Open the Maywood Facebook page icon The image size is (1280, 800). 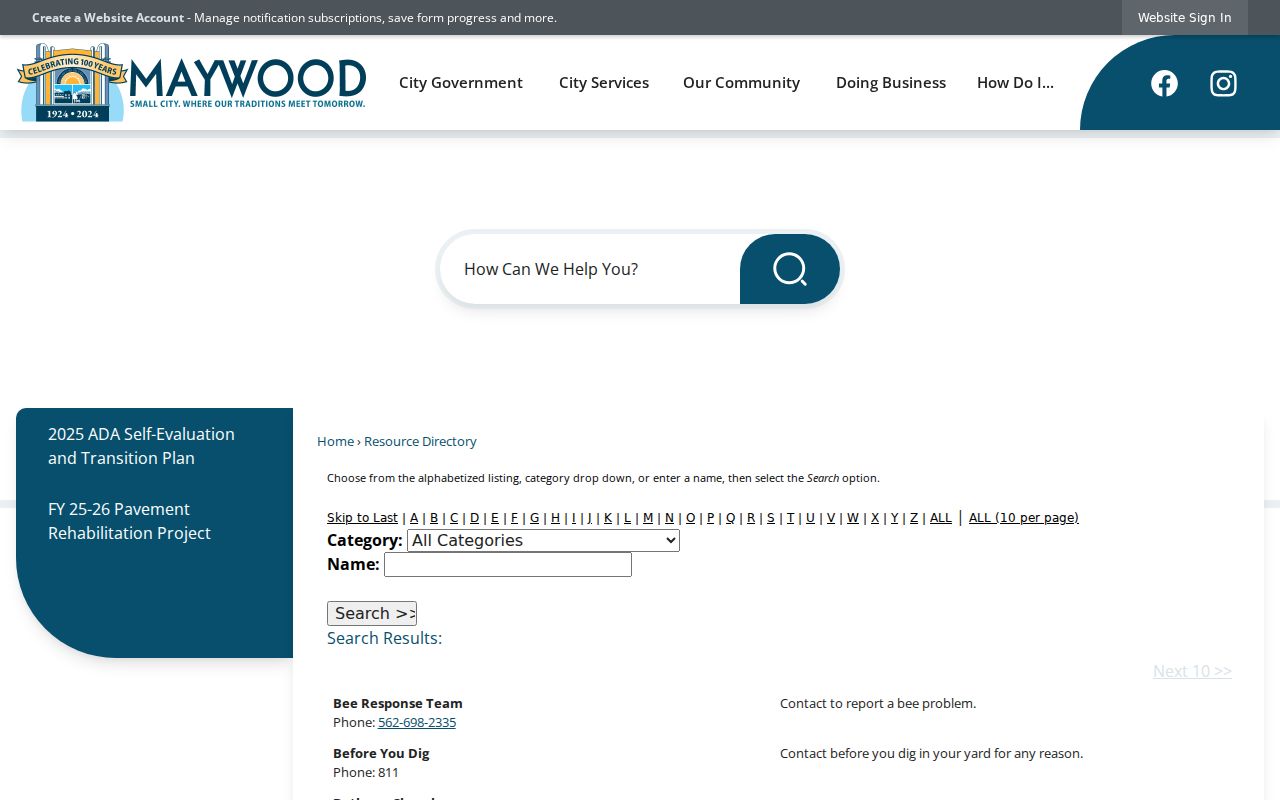click(1164, 83)
